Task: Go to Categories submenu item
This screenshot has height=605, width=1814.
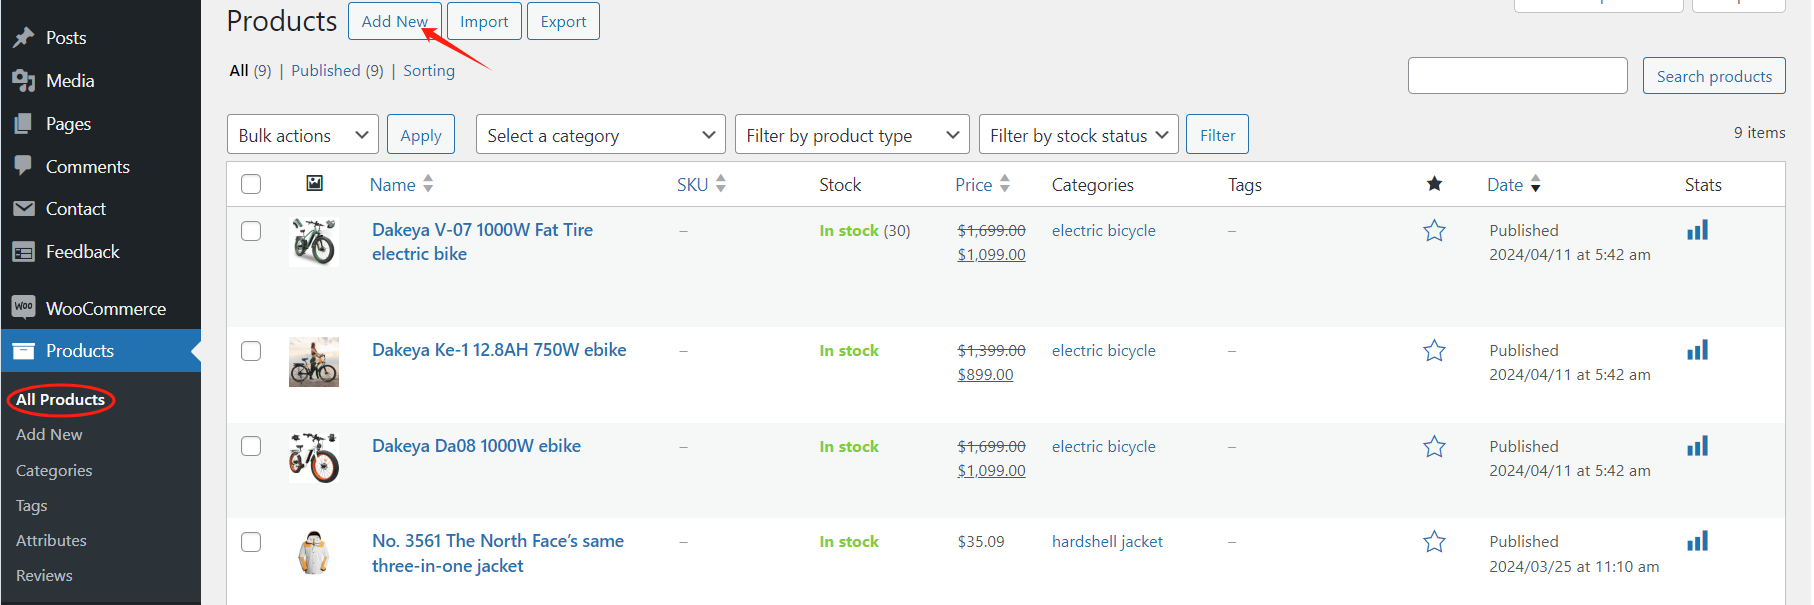Action: [54, 470]
